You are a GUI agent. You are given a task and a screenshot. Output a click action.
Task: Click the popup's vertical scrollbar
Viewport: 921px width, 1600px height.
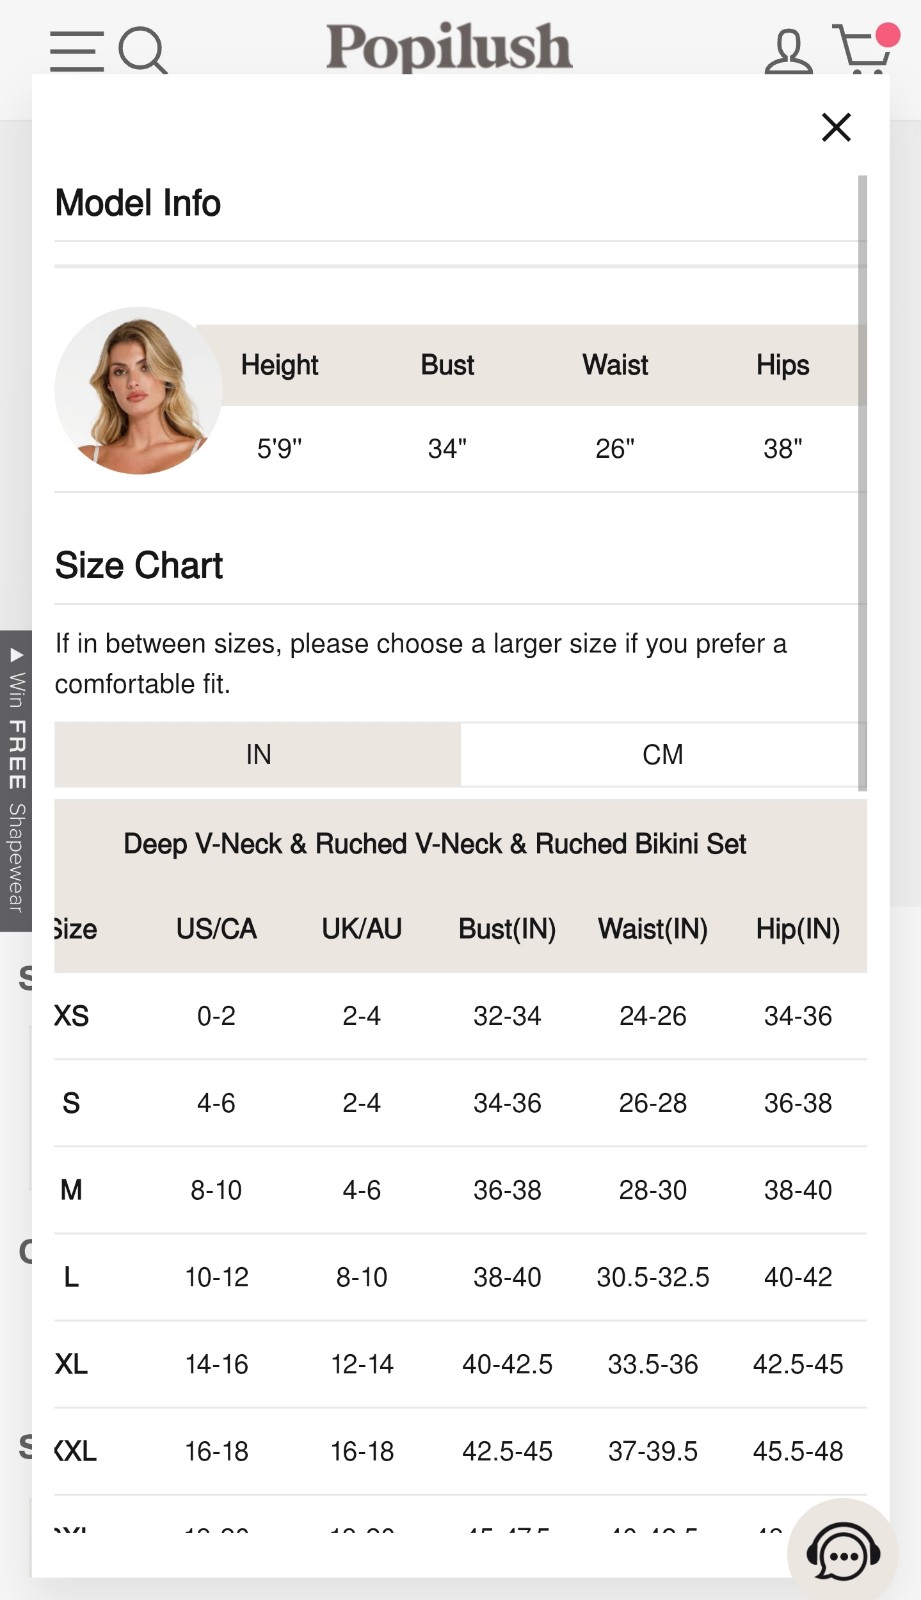[x=862, y=483]
